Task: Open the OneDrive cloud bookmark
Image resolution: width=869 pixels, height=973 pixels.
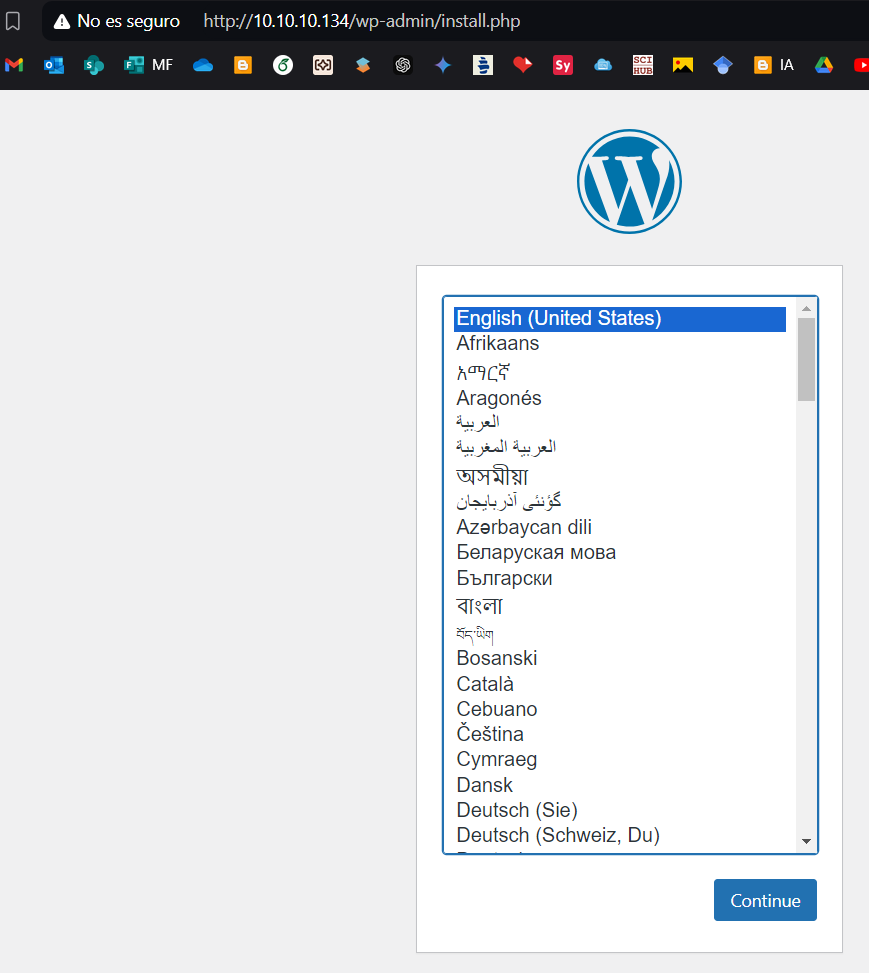Action: pyautogui.click(x=203, y=65)
